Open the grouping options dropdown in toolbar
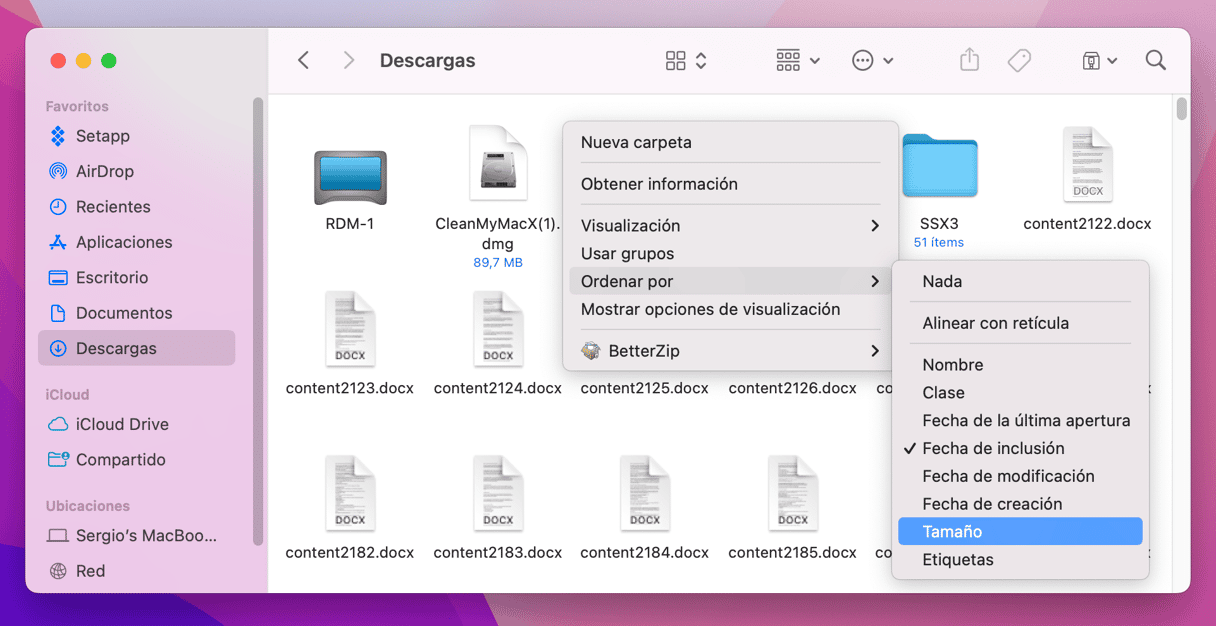This screenshot has width=1216, height=626. pos(798,61)
